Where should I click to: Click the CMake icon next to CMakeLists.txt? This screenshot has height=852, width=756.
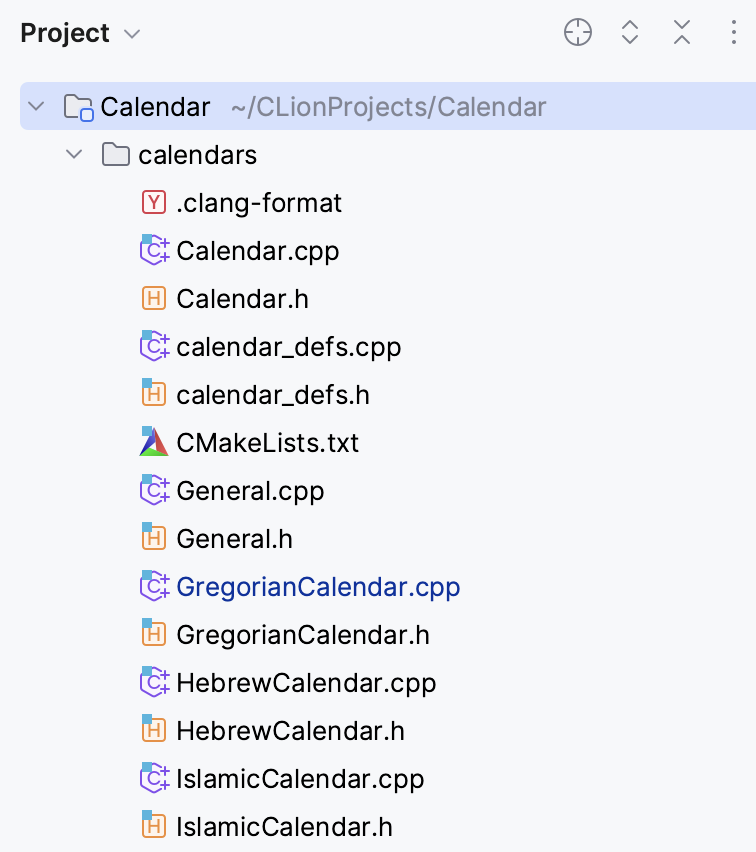tap(154, 442)
